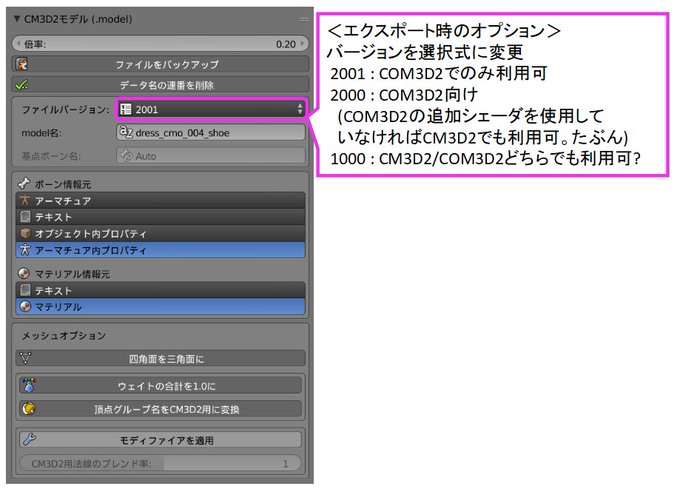Click the bone icon beside ボーン情報元

pos(24,184)
